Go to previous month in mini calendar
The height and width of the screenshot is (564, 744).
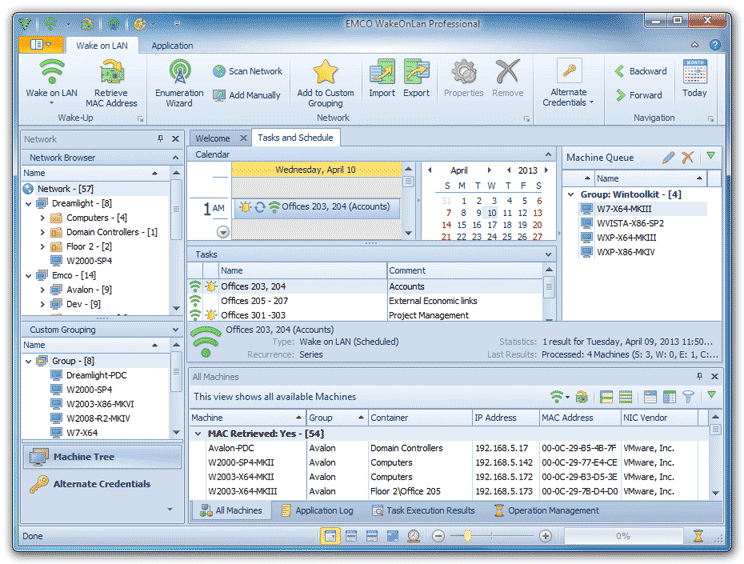click(430, 170)
